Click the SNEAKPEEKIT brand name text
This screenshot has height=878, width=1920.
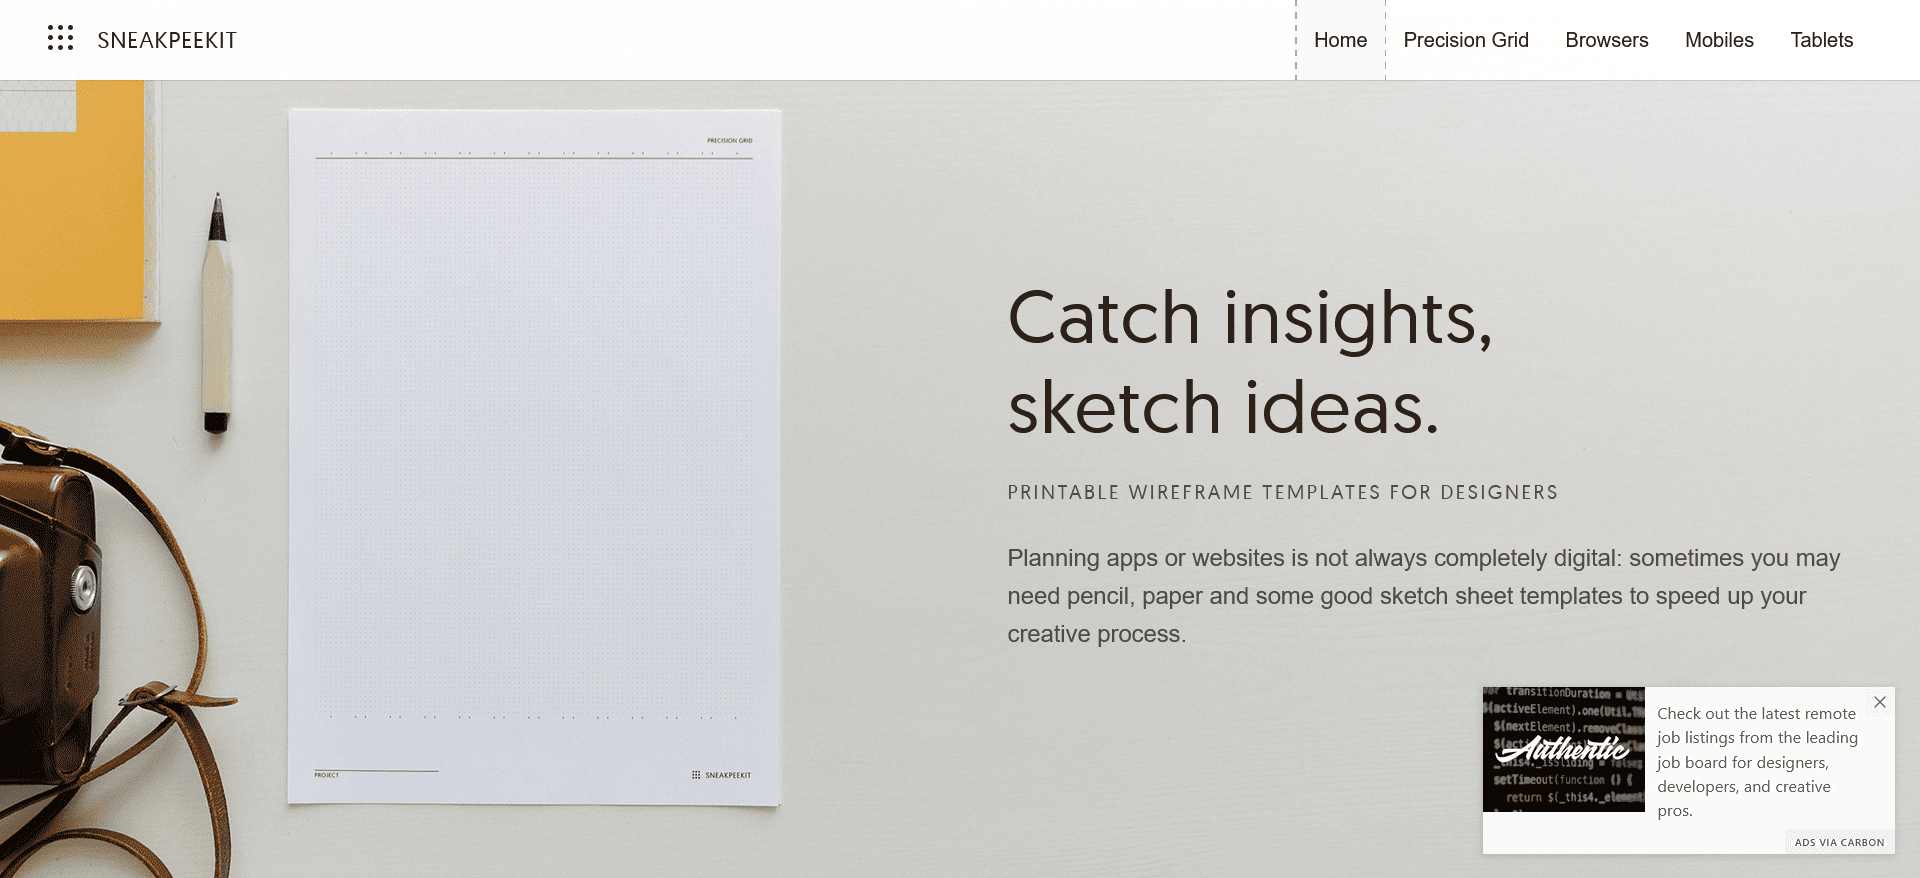click(x=167, y=40)
